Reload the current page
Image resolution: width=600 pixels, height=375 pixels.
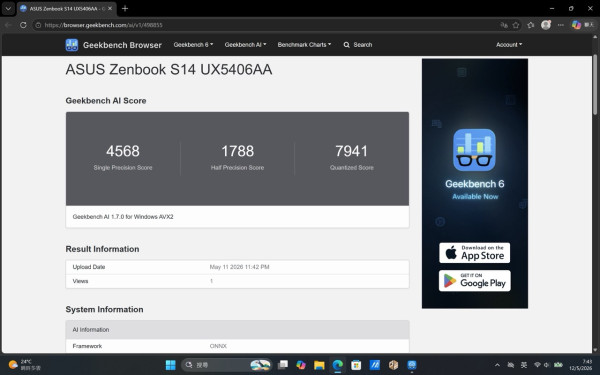(23, 25)
